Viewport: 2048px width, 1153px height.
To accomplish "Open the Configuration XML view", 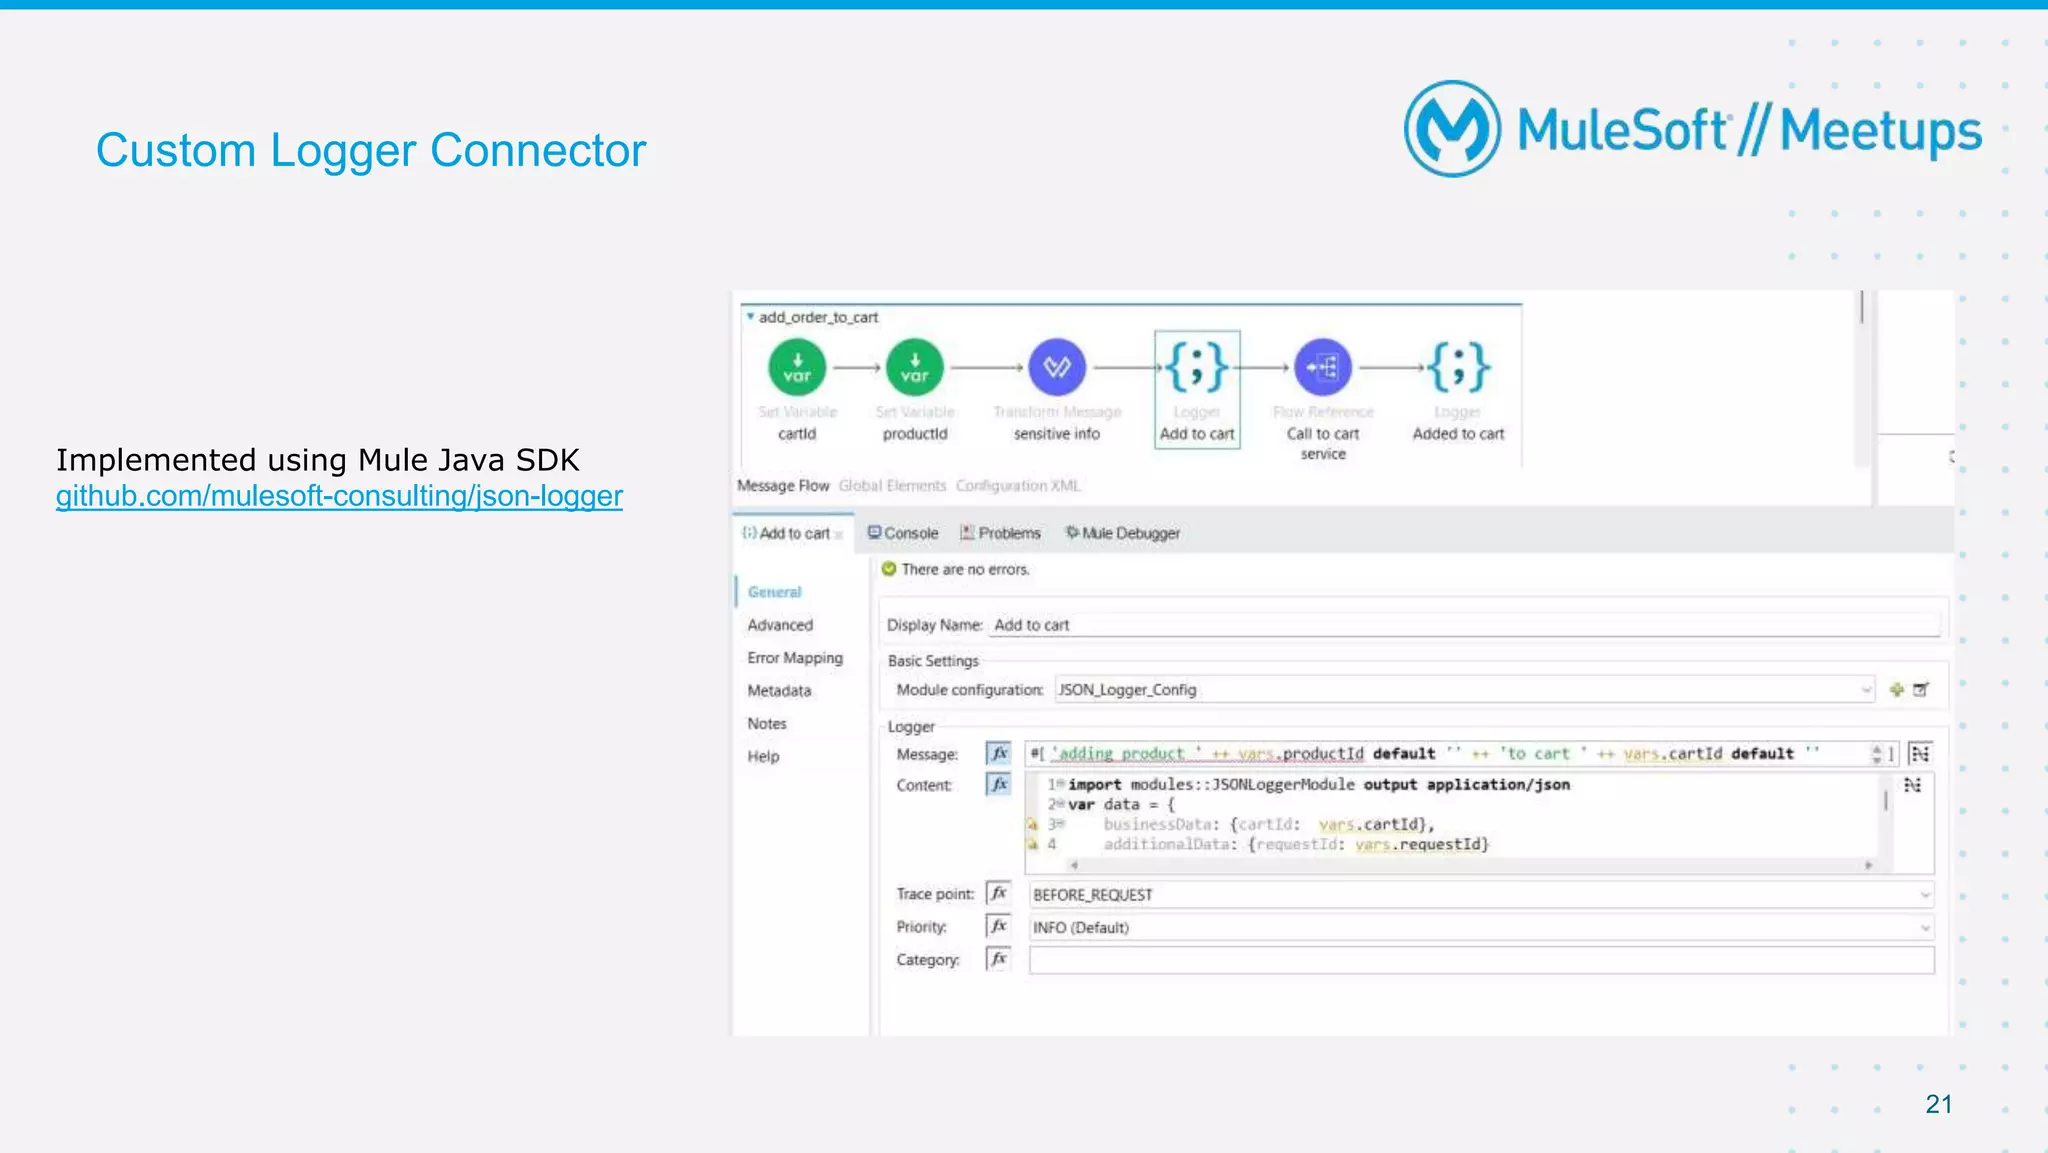I will [1018, 486].
